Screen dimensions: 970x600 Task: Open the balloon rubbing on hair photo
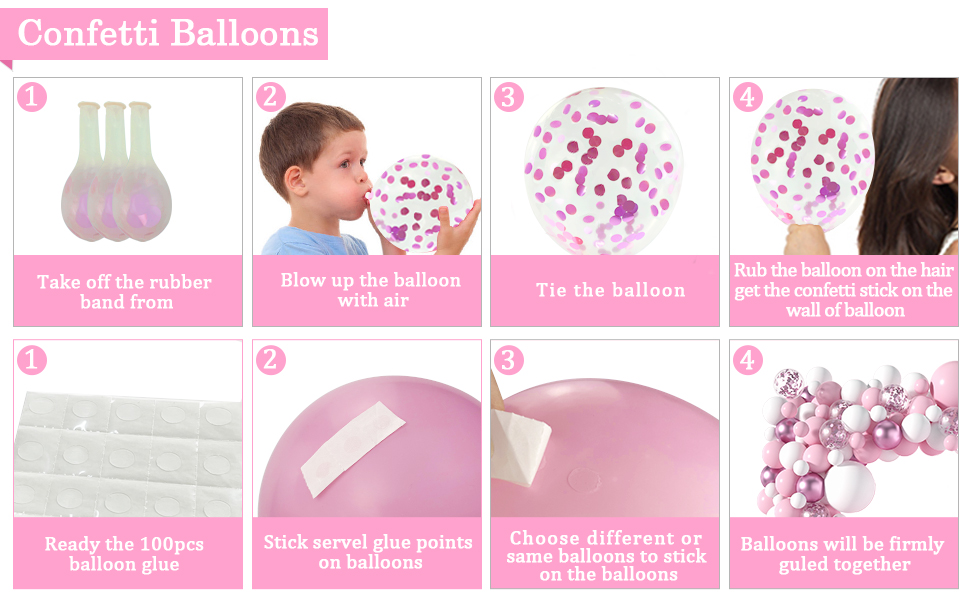[x=844, y=166]
